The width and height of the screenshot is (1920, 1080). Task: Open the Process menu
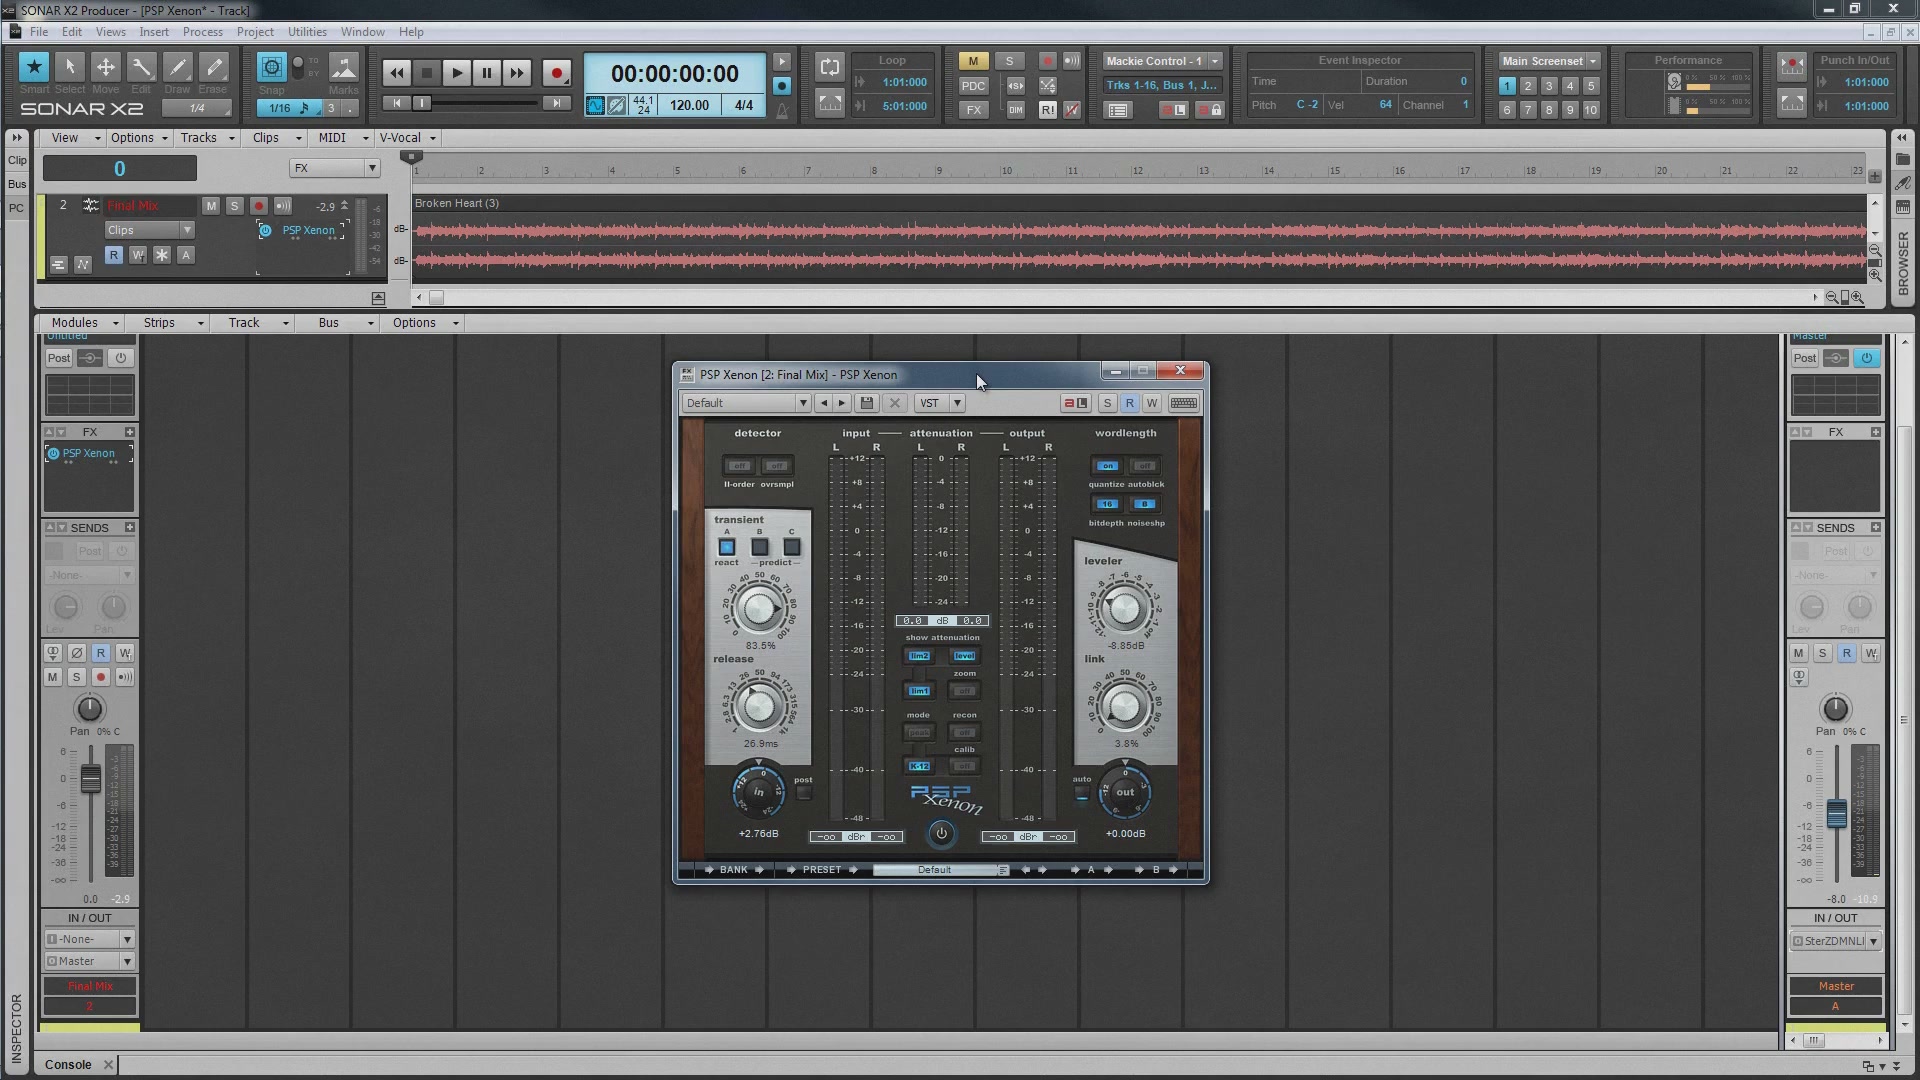(x=203, y=32)
